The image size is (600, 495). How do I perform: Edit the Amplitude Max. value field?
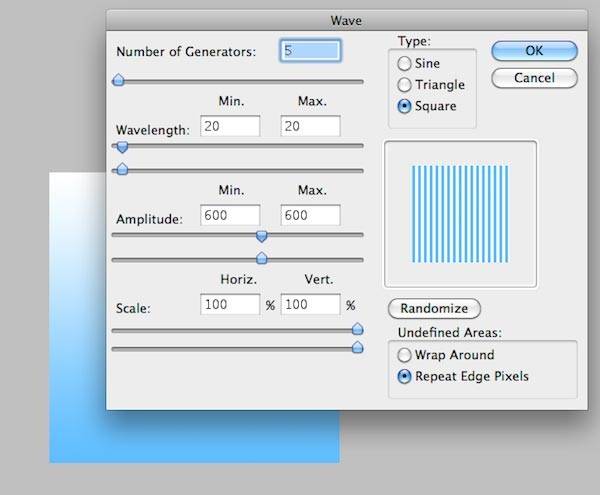click(x=310, y=215)
